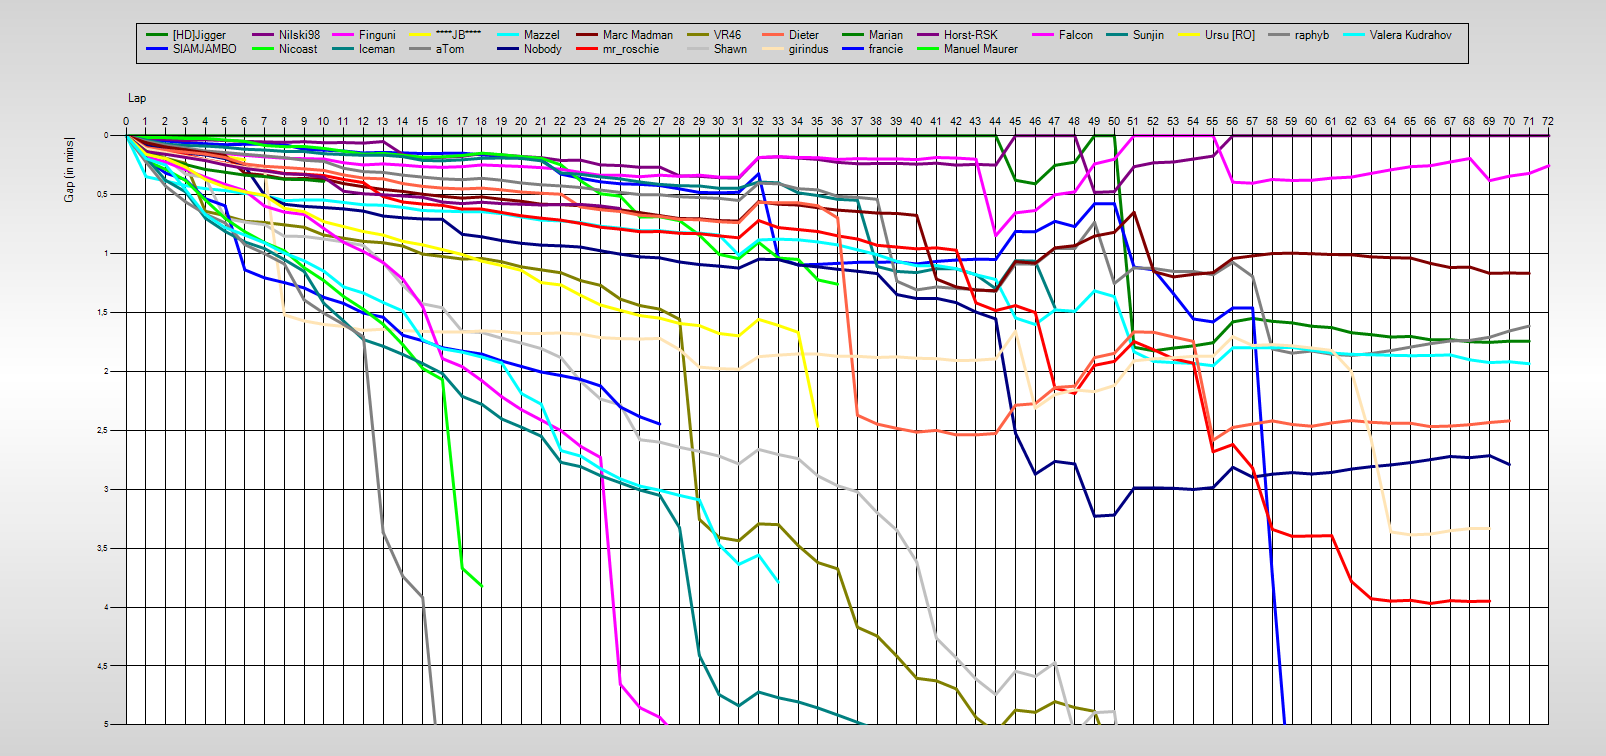This screenshot has width=1606, height=756.
Task: Select raphyb in the legend
Action: tap(1311, 35)
